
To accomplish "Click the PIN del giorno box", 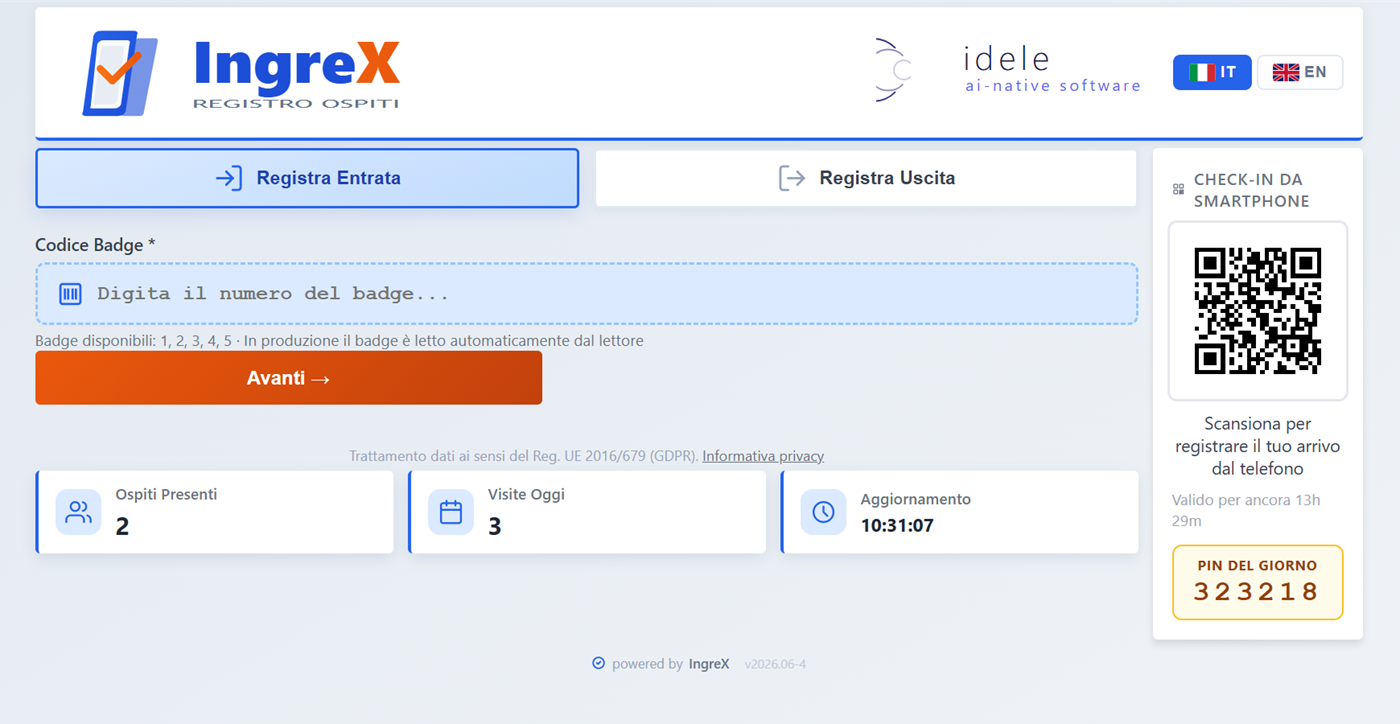I will tap(1258, 582).
